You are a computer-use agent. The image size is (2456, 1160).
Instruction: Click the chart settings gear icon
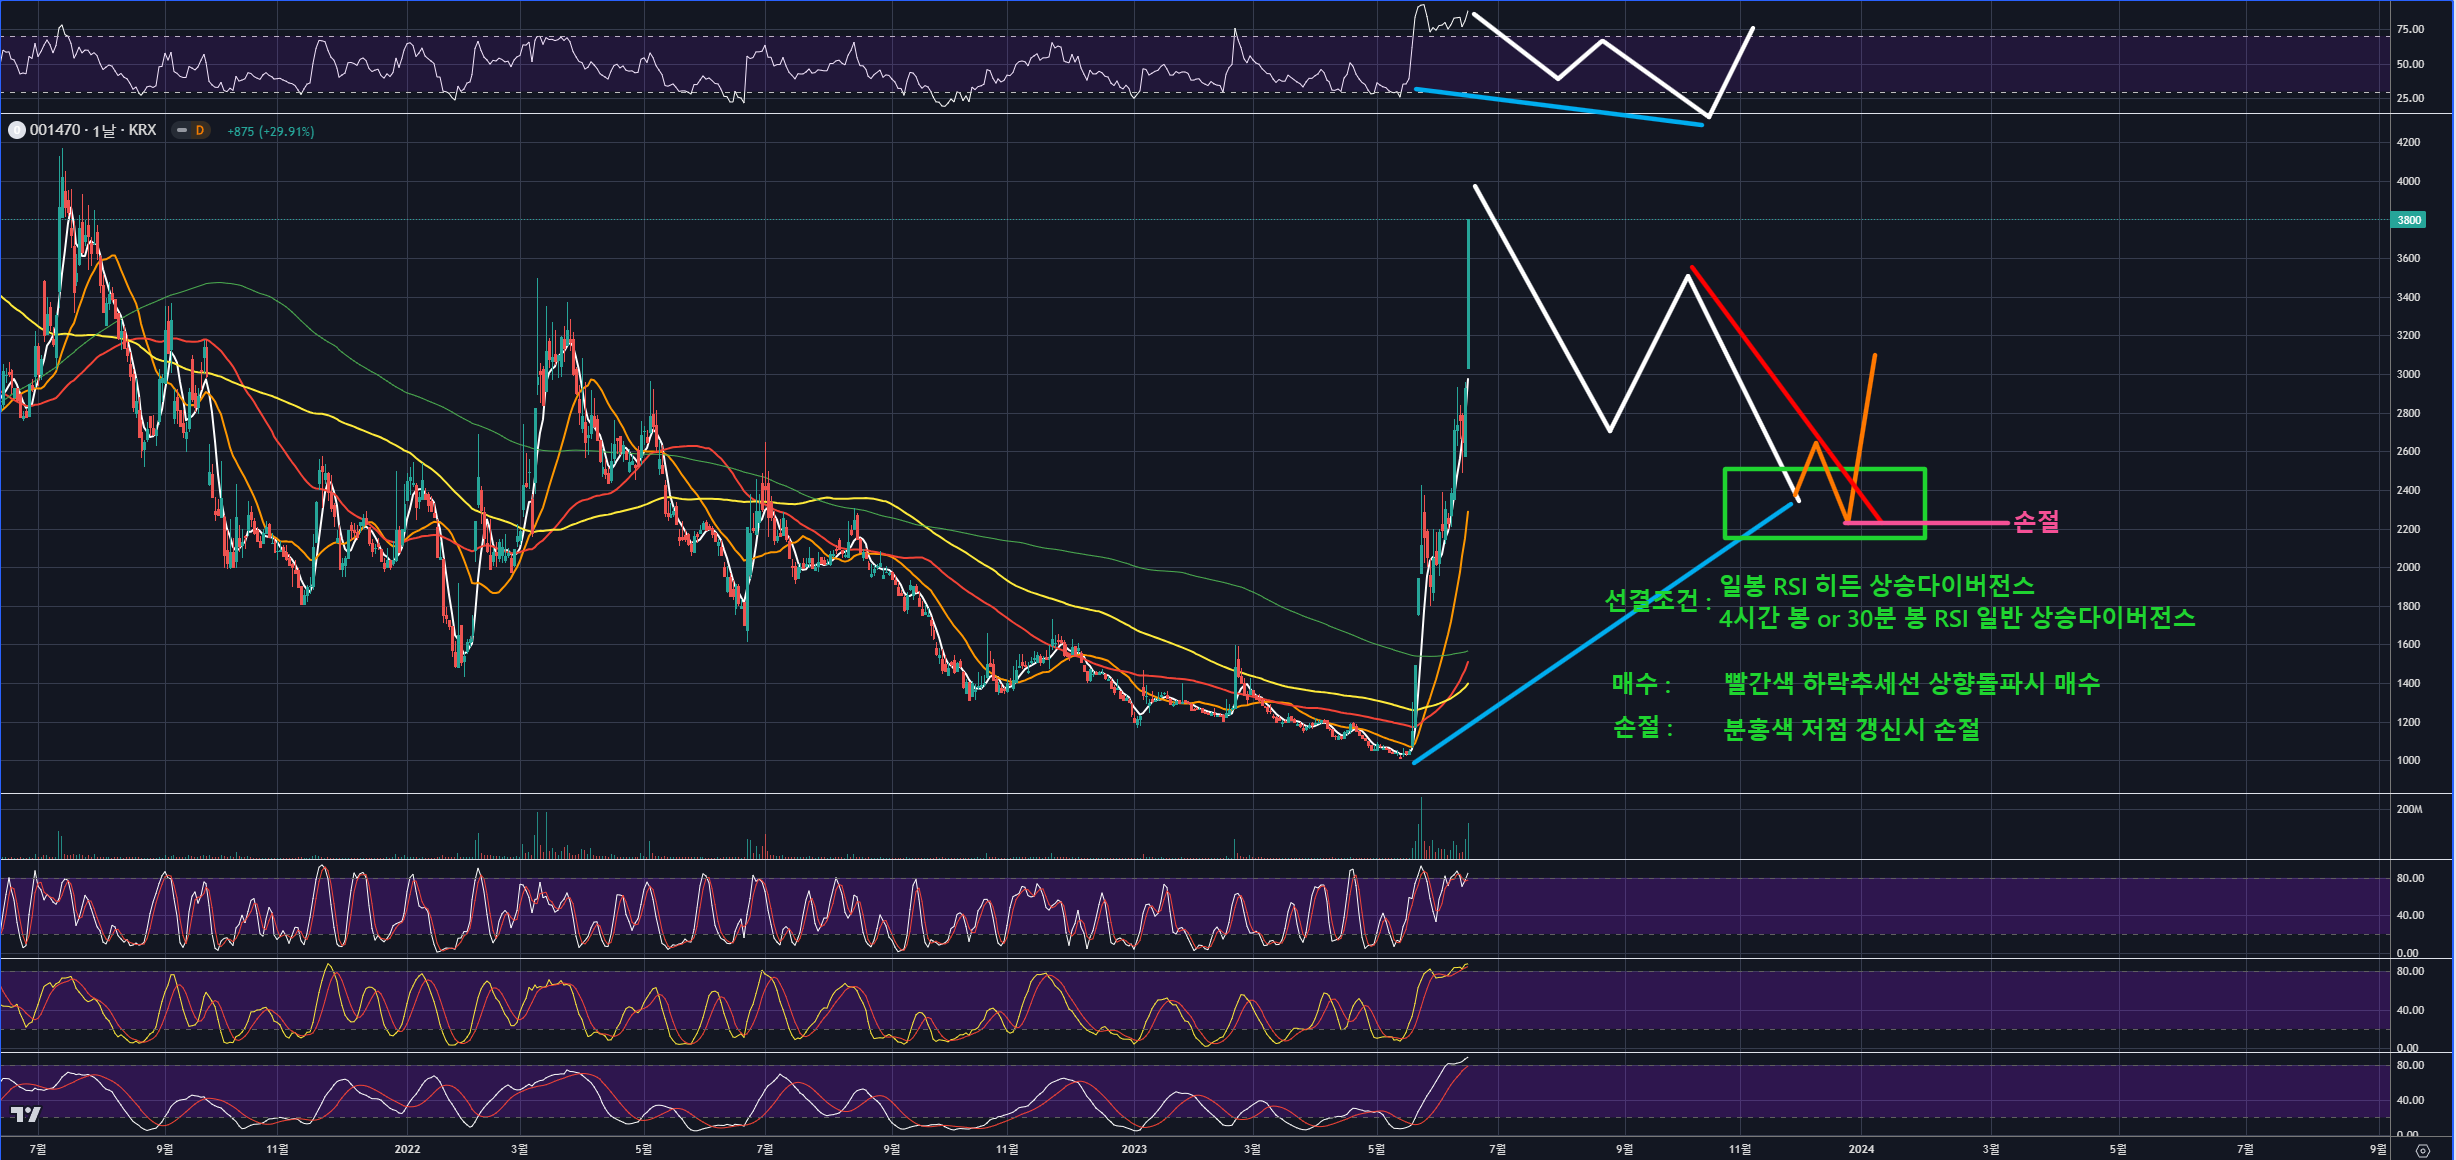2422,1150
